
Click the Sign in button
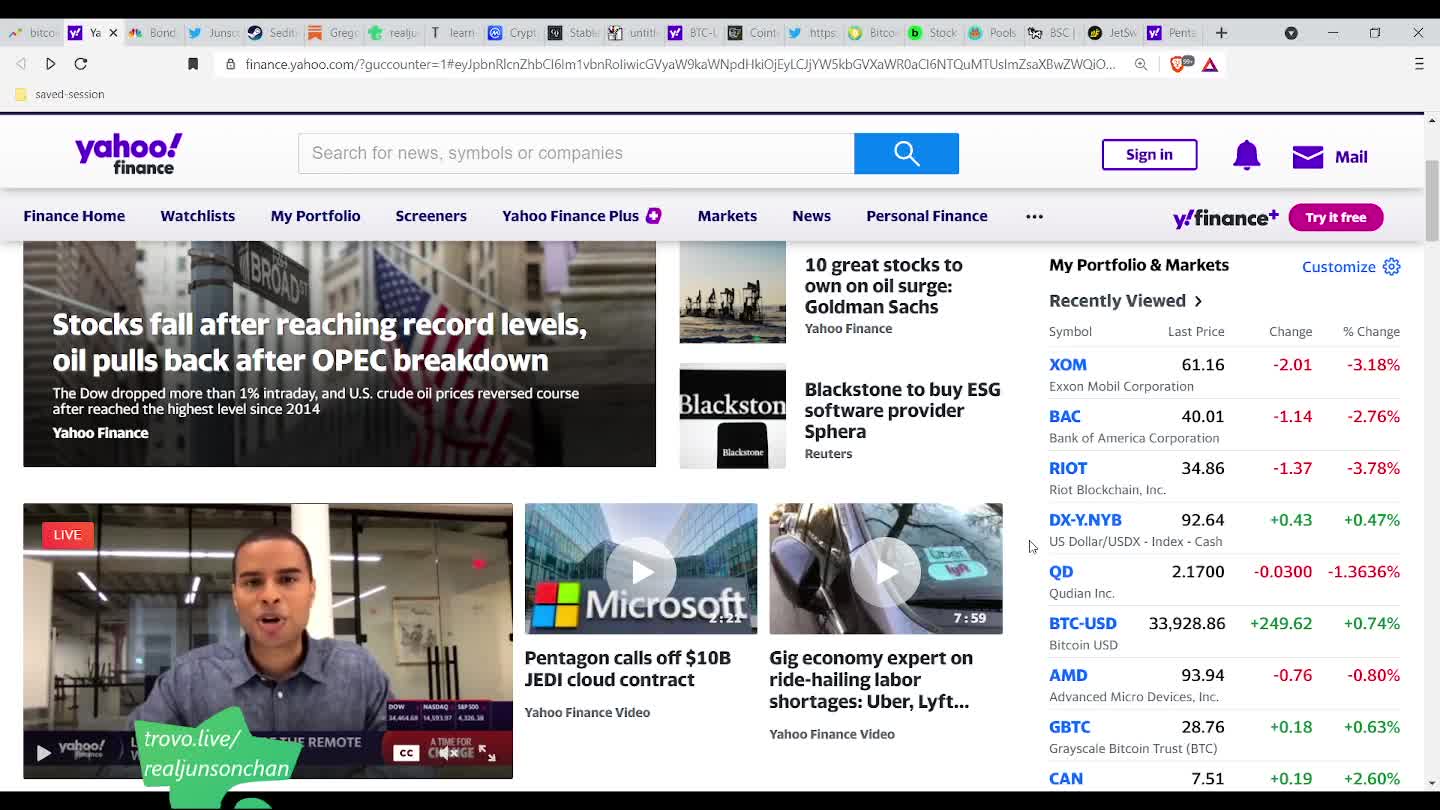pyautogui.click(x=1149, y=155)
